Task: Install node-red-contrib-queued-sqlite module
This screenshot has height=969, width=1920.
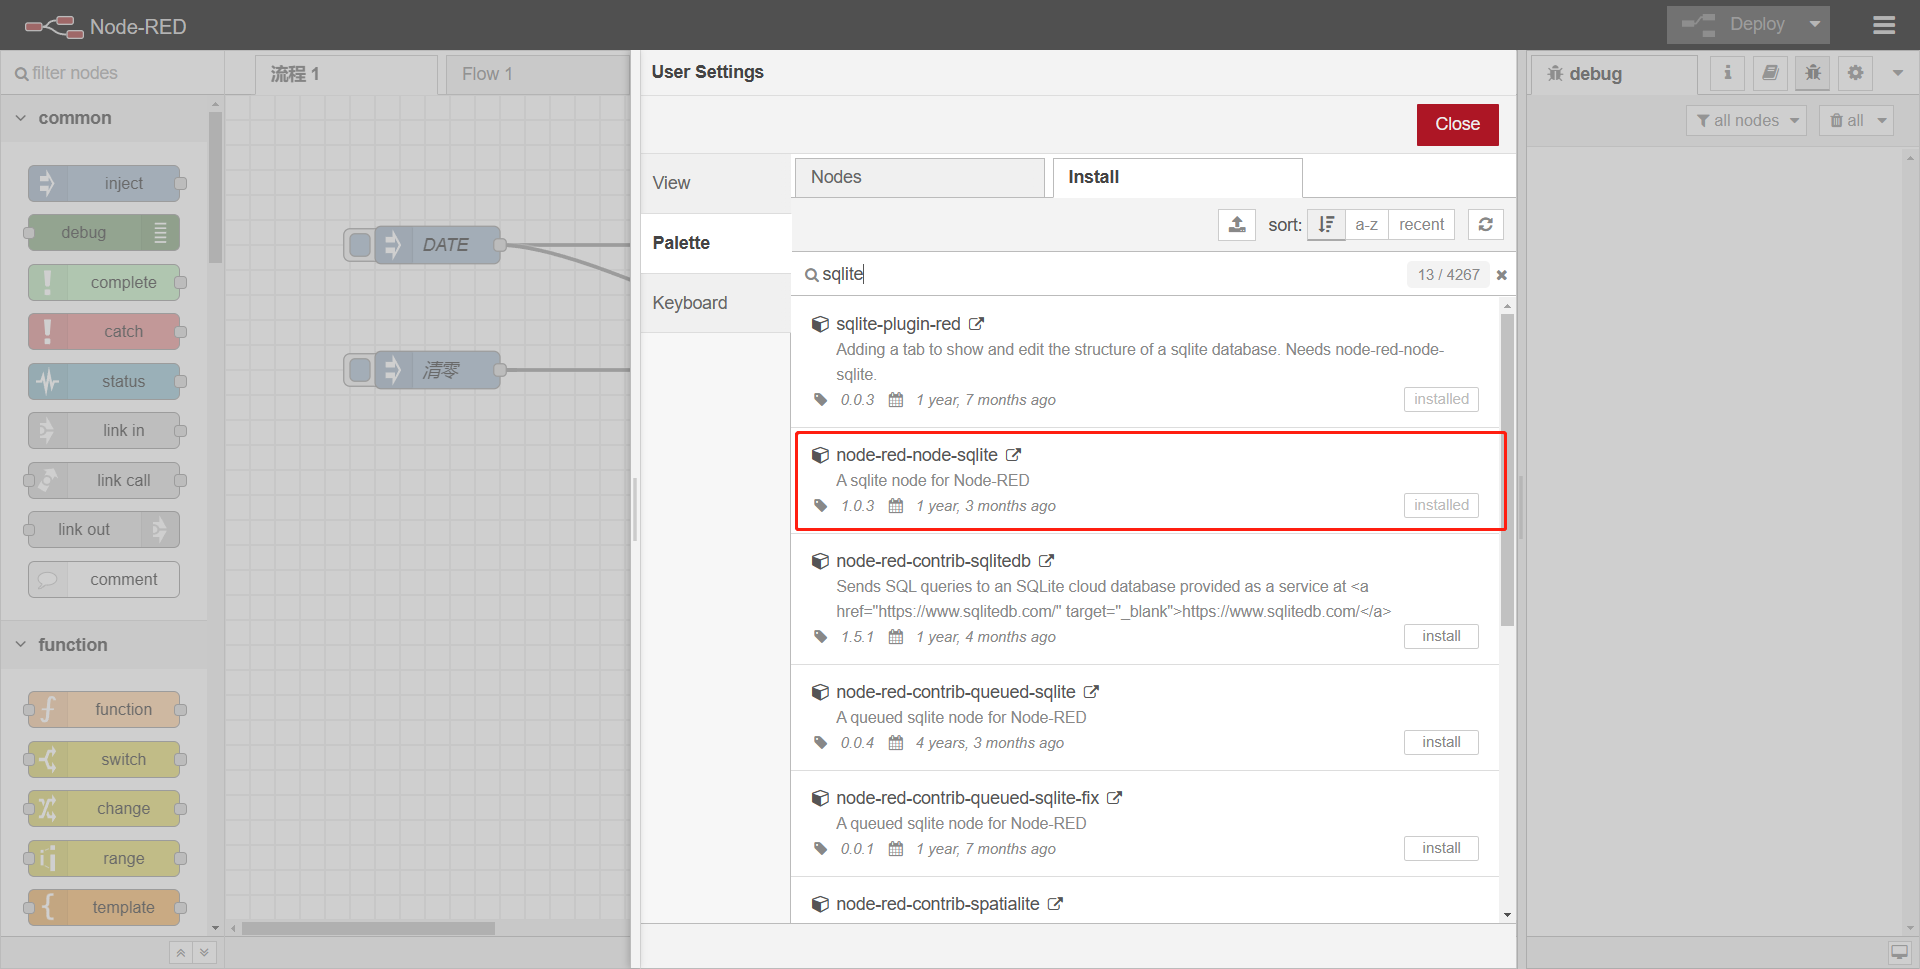Action: pos(1441,742)
